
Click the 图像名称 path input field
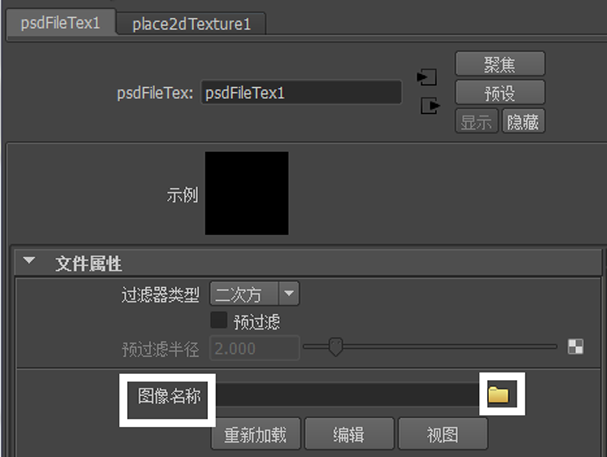click(x=347, y=396)
